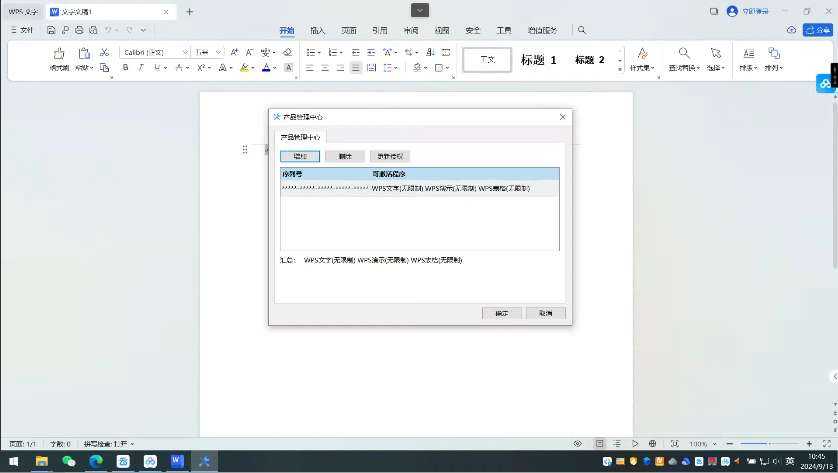Toggle justify alignment button
838x473 pixels.
(356, 67)
